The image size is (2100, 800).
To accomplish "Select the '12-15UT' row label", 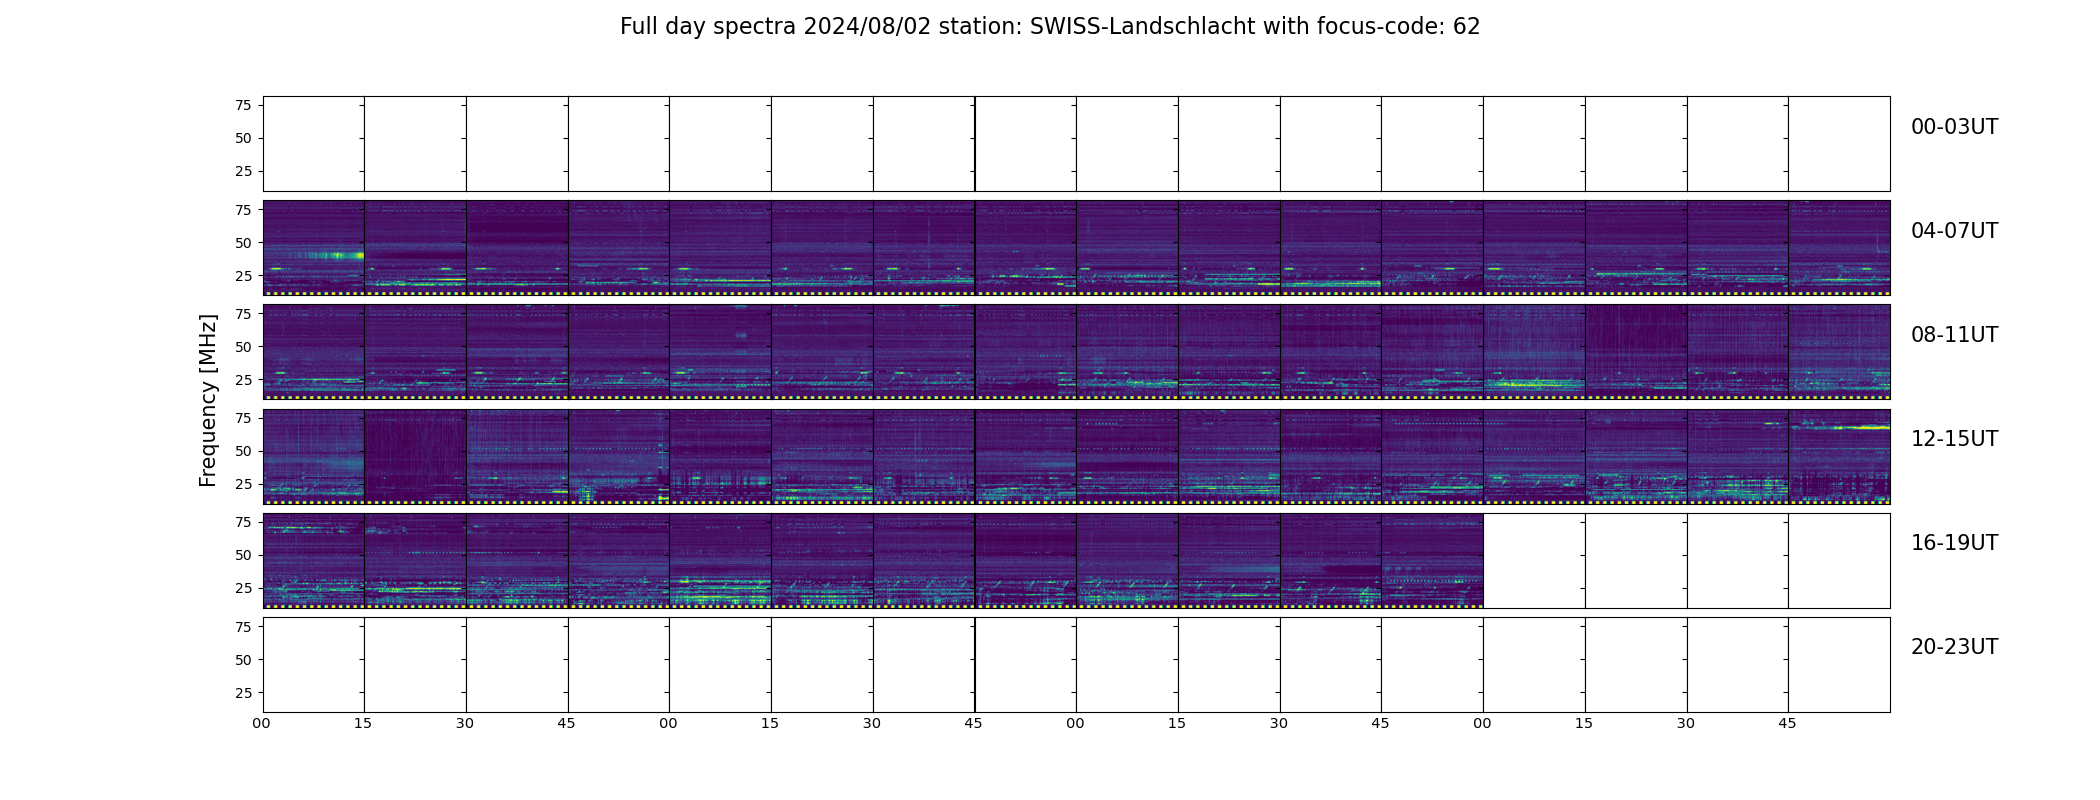I will (x=1954, y=439).
